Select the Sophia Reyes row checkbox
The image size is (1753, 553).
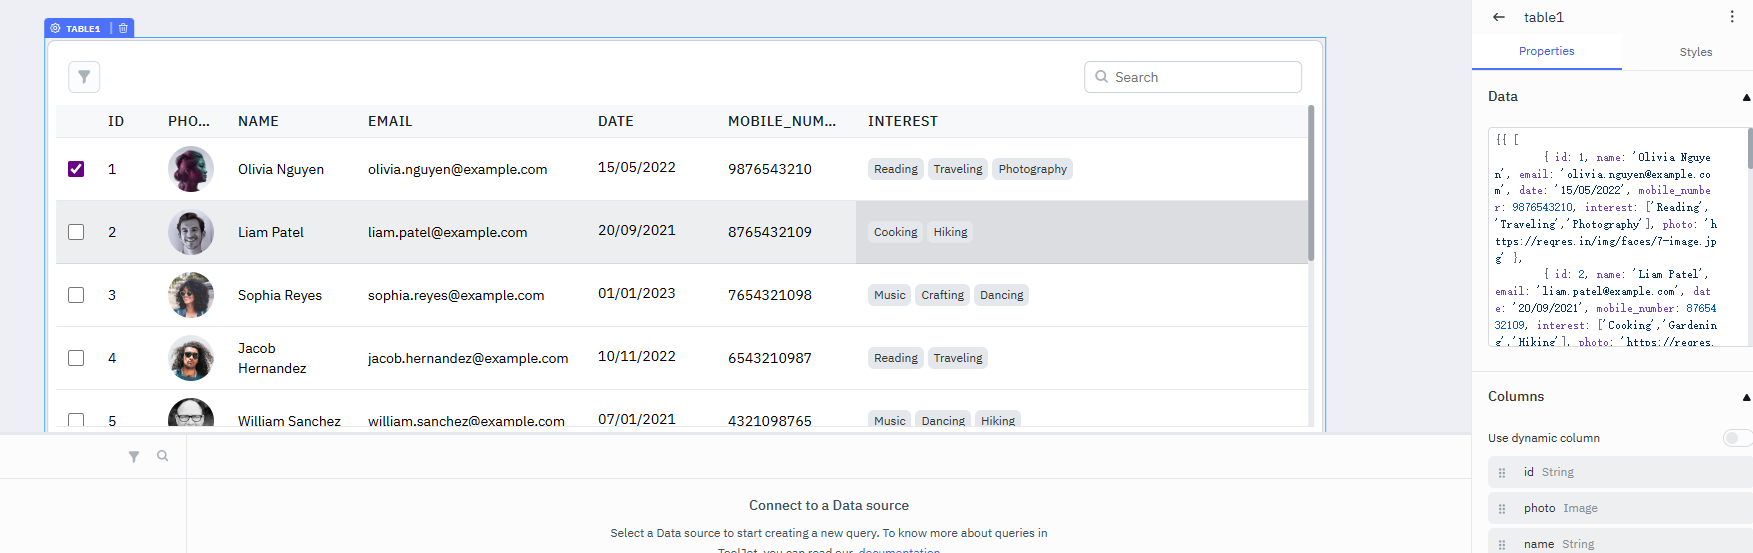pos(76,295)
